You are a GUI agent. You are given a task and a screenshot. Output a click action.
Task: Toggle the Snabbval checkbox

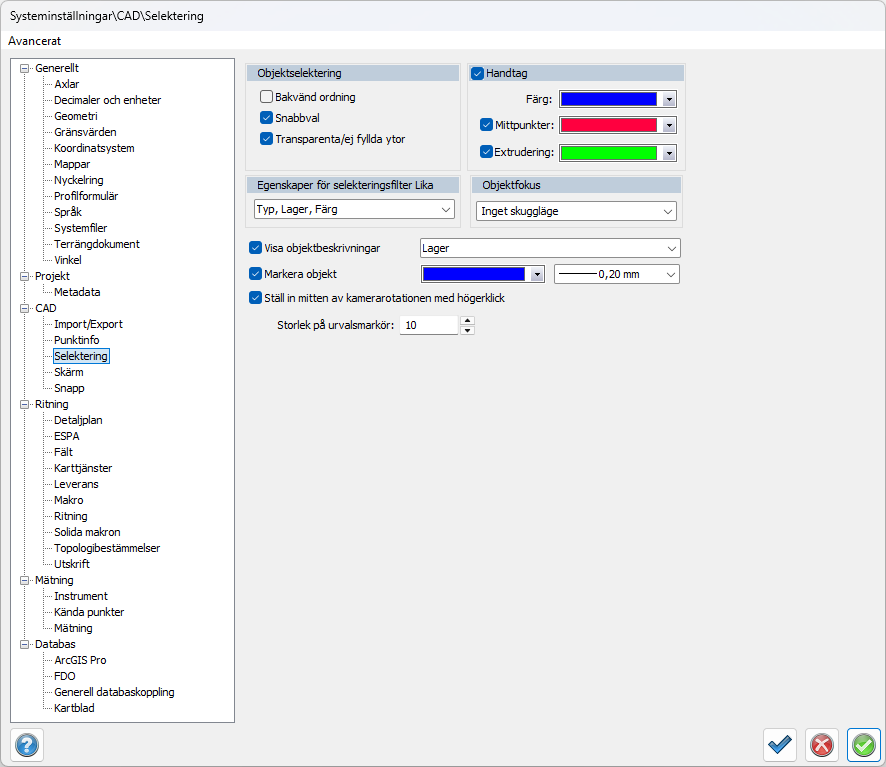click(267, 118)
